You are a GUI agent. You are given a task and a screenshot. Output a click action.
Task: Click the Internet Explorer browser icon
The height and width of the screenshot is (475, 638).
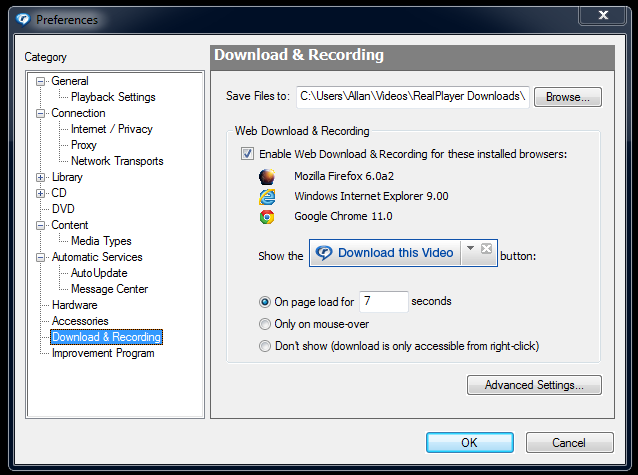267,197
